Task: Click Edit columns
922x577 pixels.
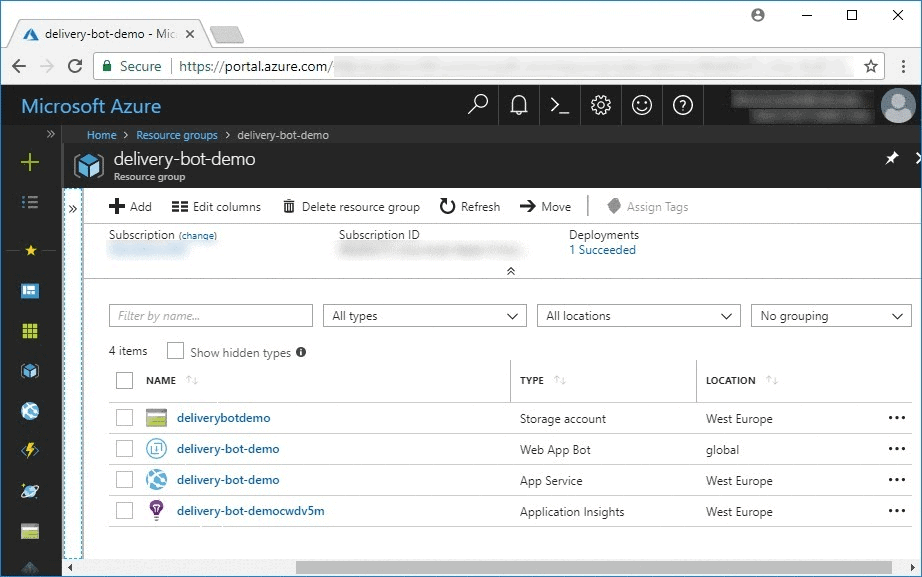Action: pos(216,206)
